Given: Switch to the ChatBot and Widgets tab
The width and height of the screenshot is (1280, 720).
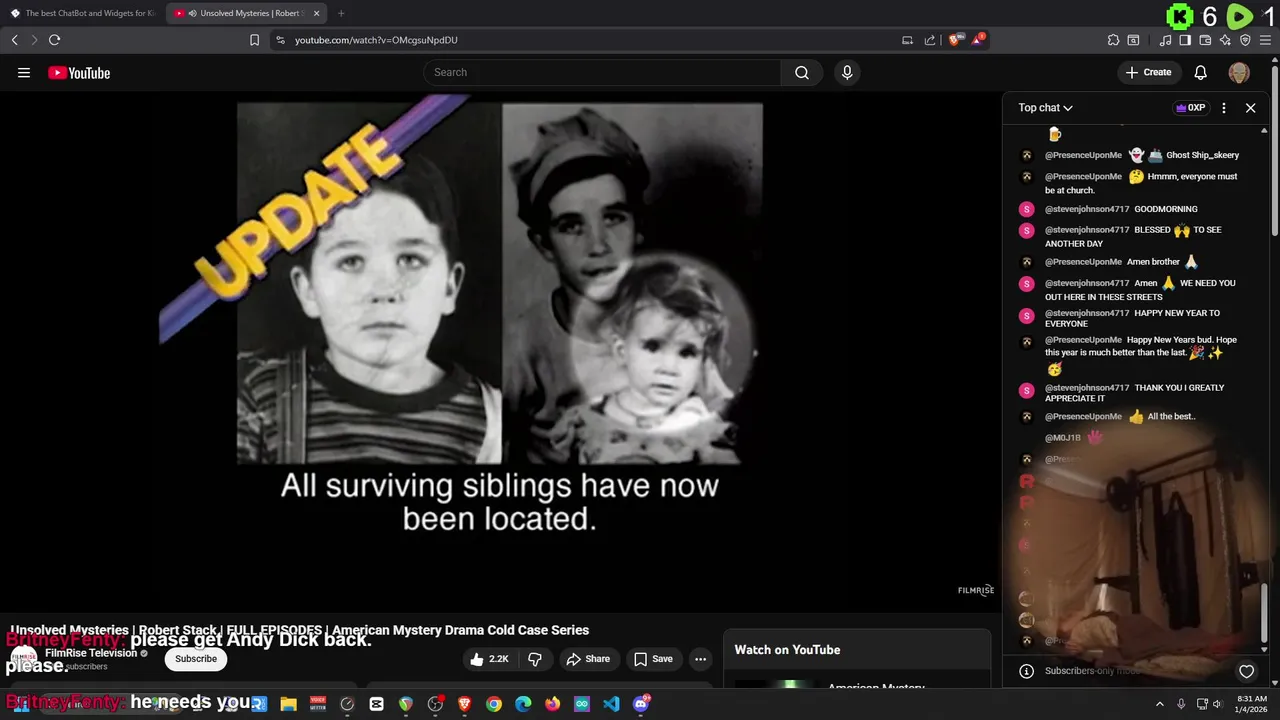Looking at the screenshot, I should pyautogui.click(x=83, y=13).
